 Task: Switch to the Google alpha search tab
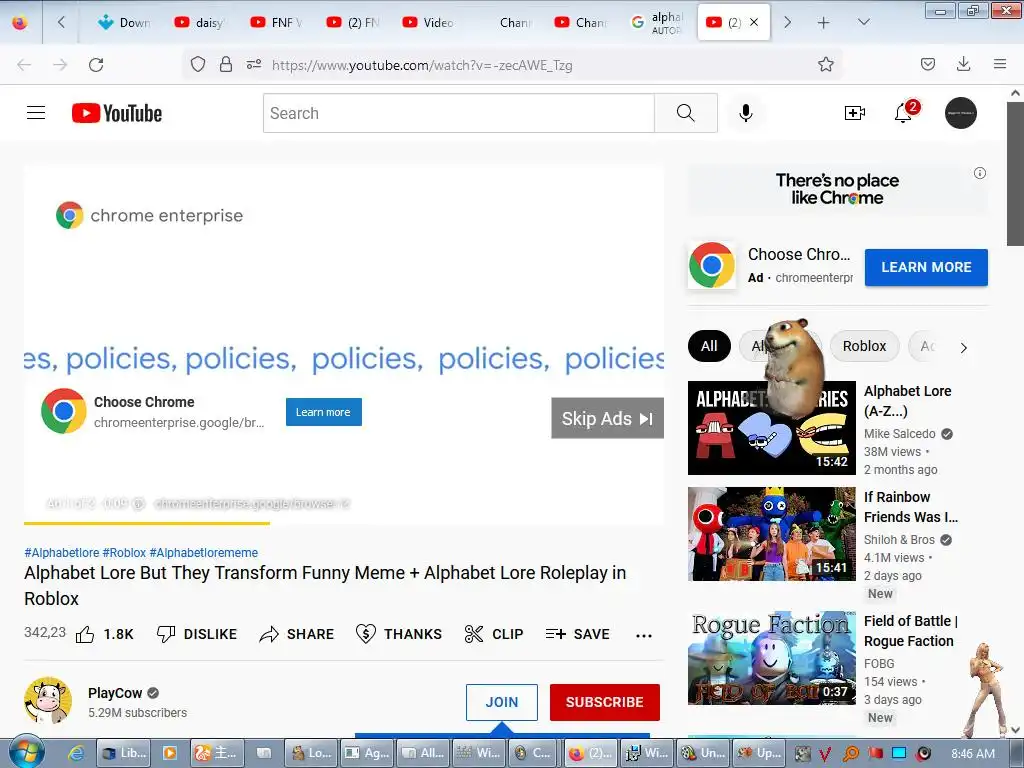point(656,23)
